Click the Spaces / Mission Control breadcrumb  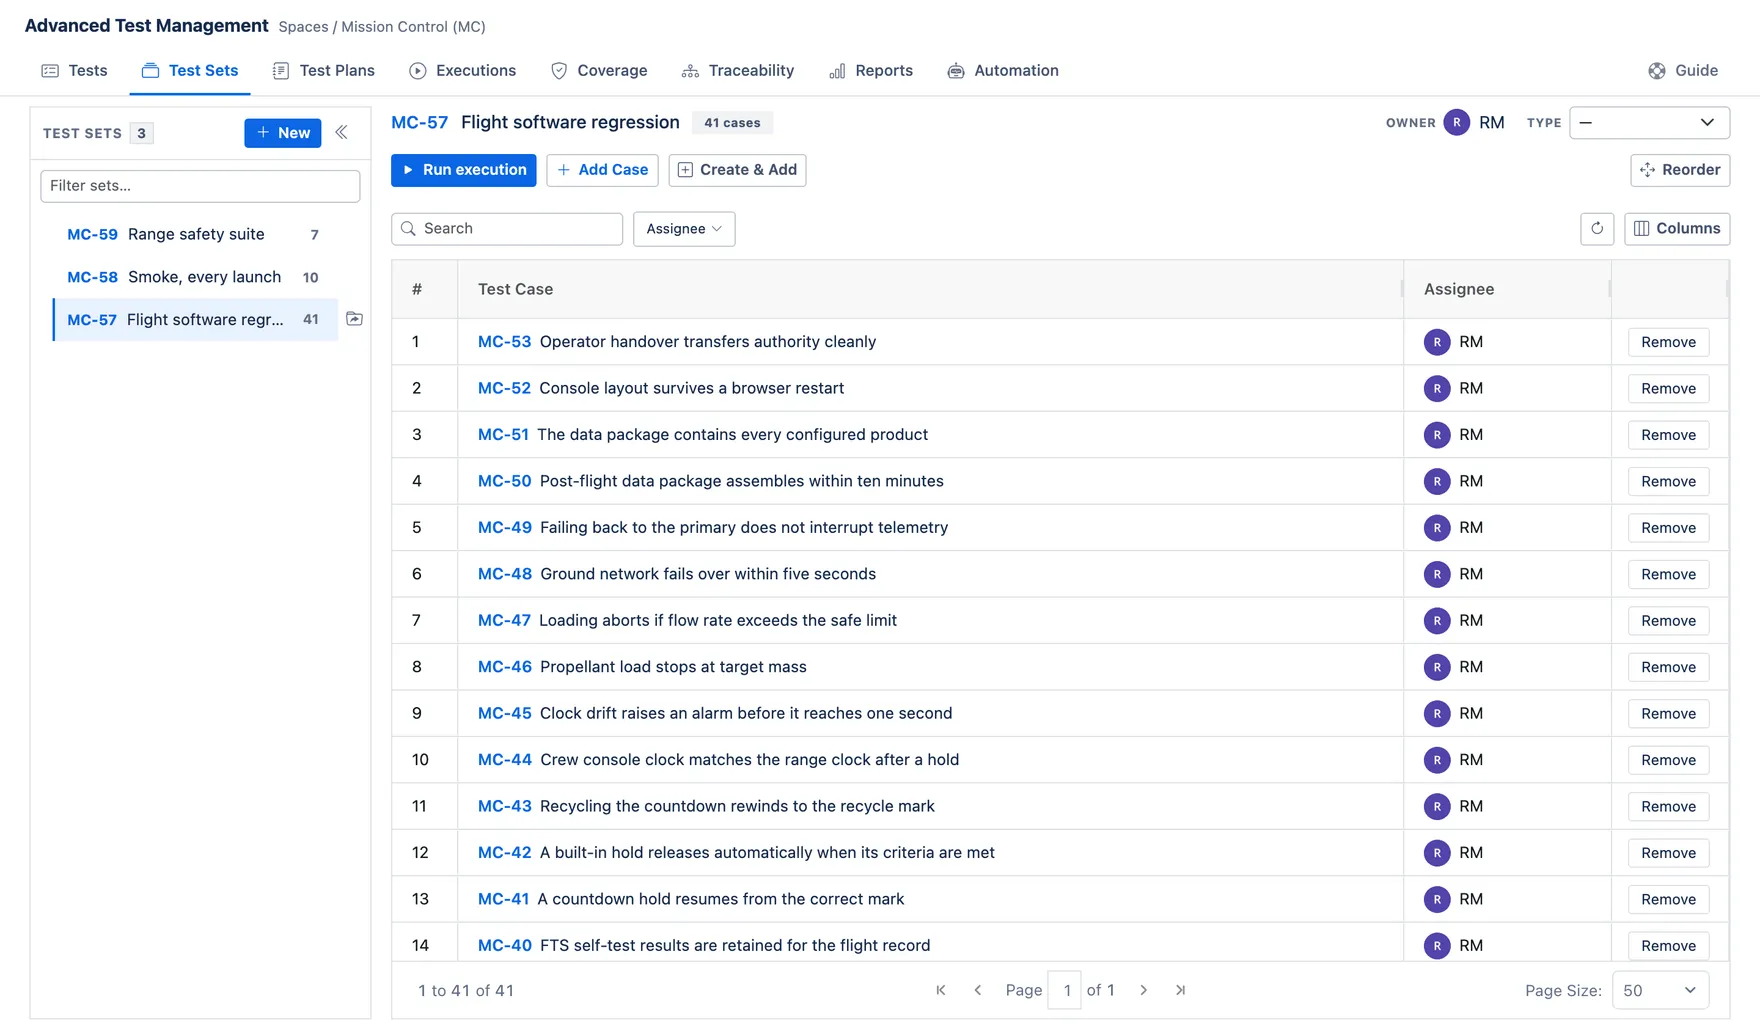coord(382,27)
